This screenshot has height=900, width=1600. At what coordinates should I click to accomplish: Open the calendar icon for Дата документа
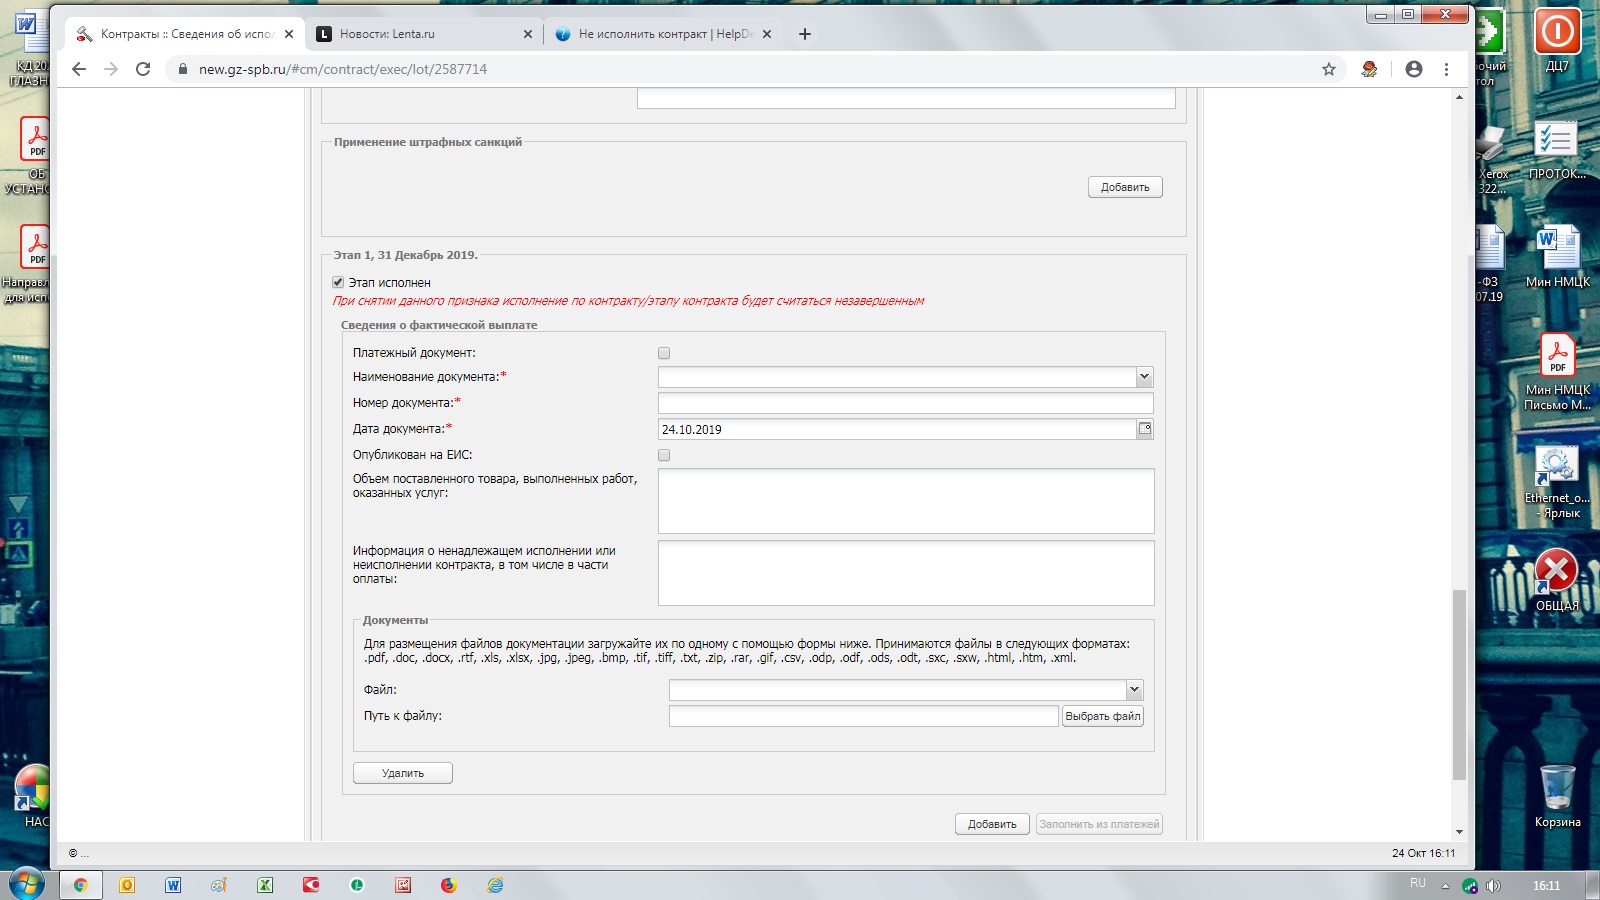1145,429
